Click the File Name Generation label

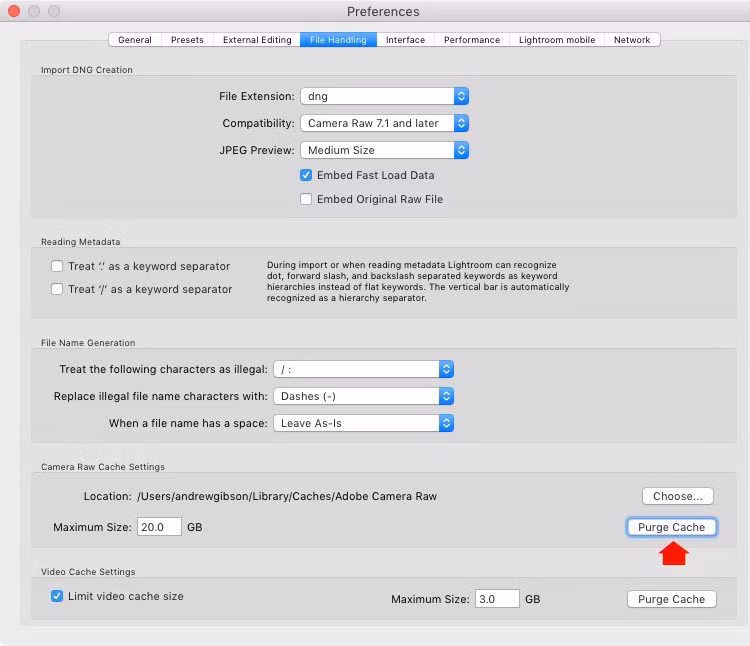coord(88,343)
